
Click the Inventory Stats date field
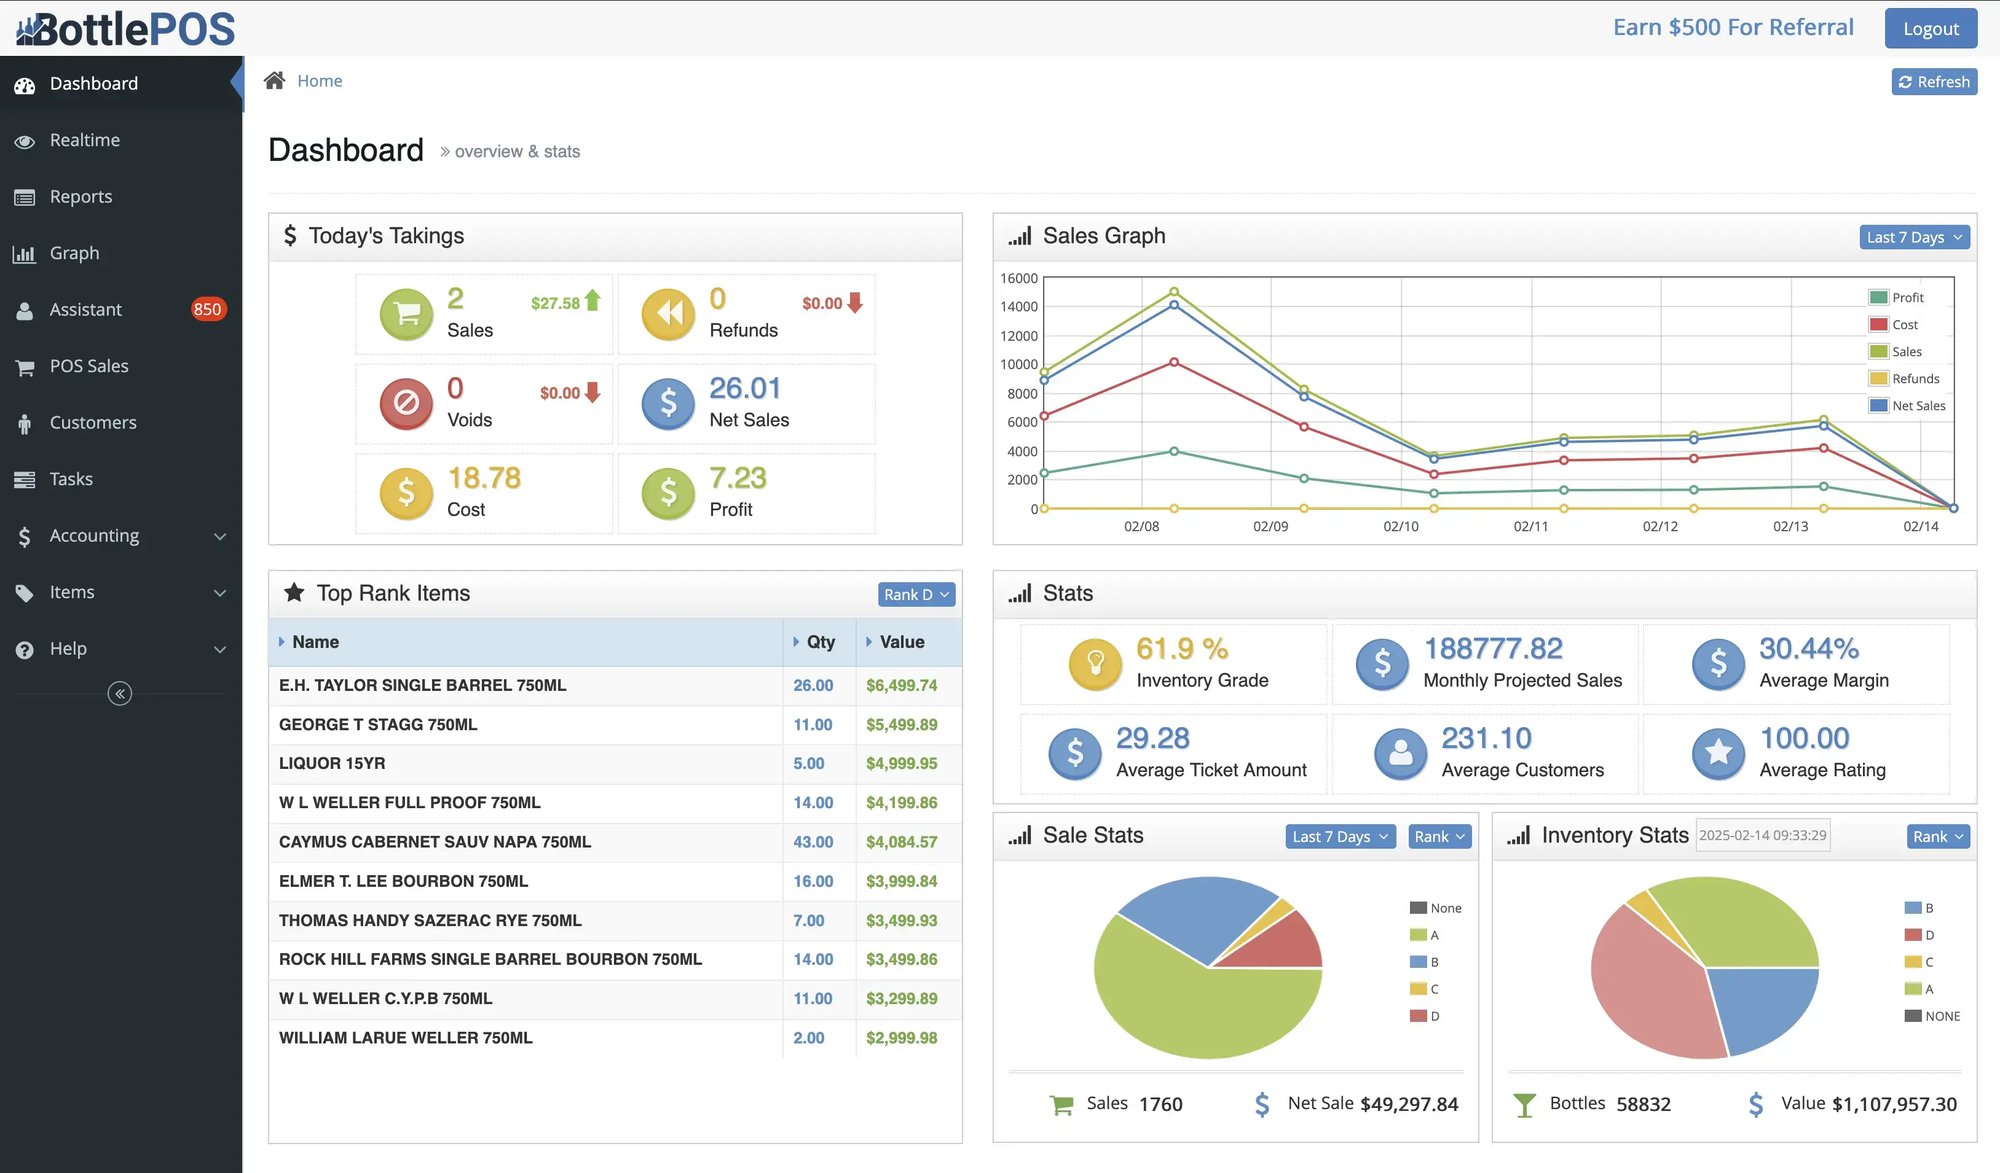point(1762,834)
